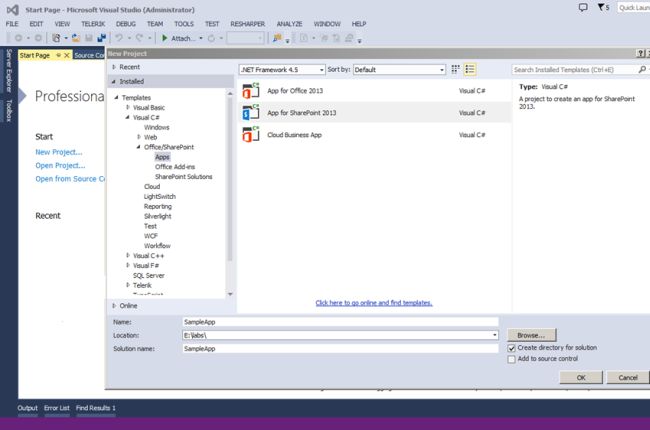Screen dimensions: 650x430
Task: Click the Navigate Backward toolbar icon
Action: pos(19,38)
